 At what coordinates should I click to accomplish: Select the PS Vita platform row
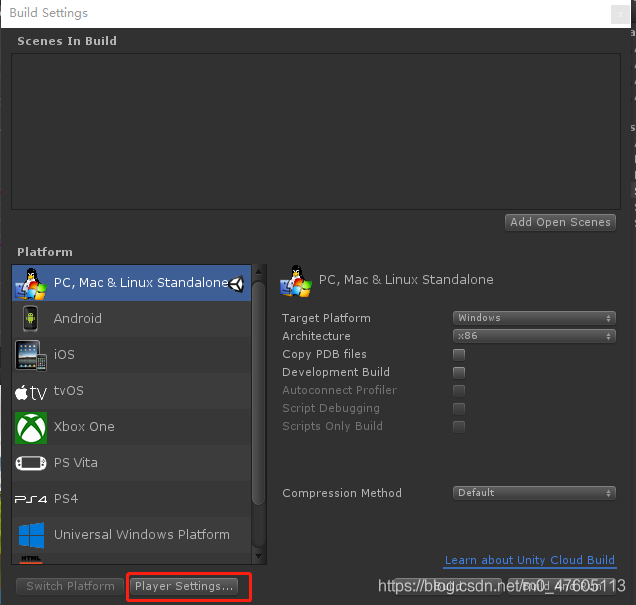click(x=131, y=463)
